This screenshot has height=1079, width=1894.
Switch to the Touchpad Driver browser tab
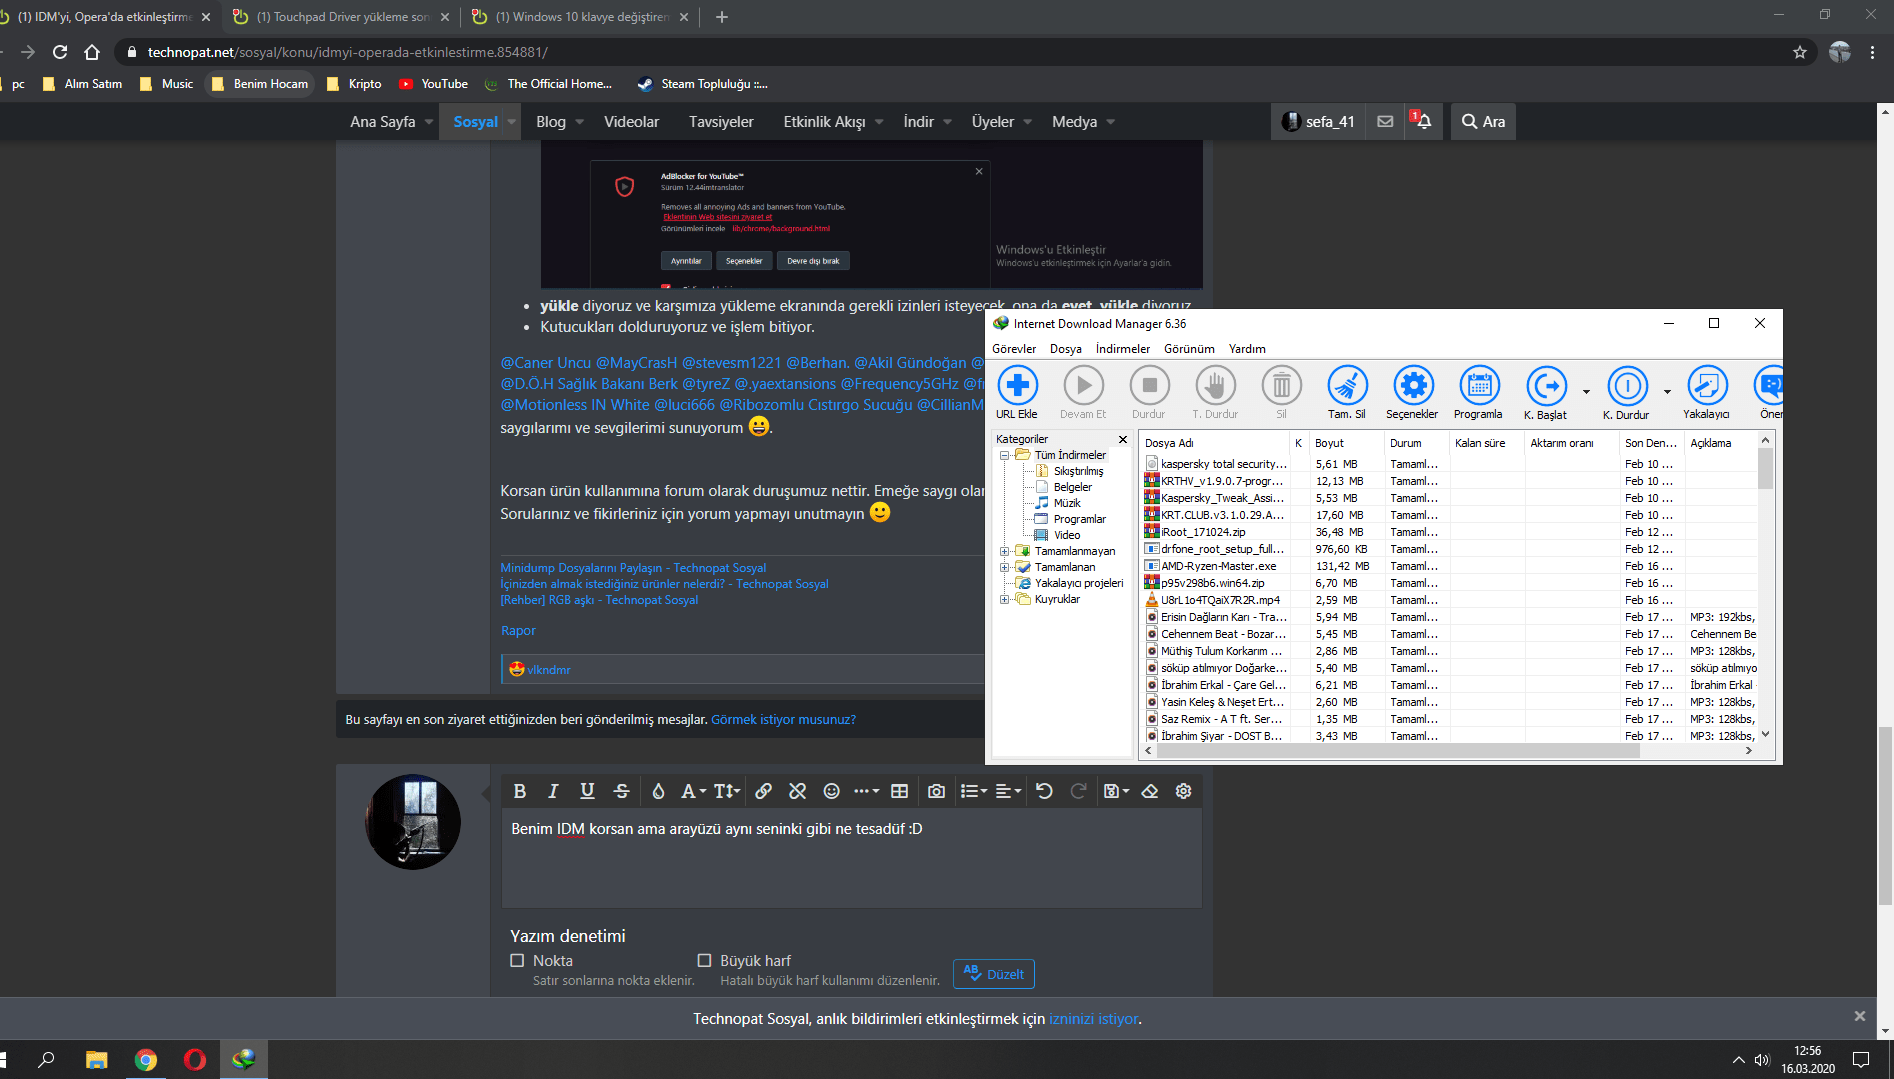(x=340, y=17)
